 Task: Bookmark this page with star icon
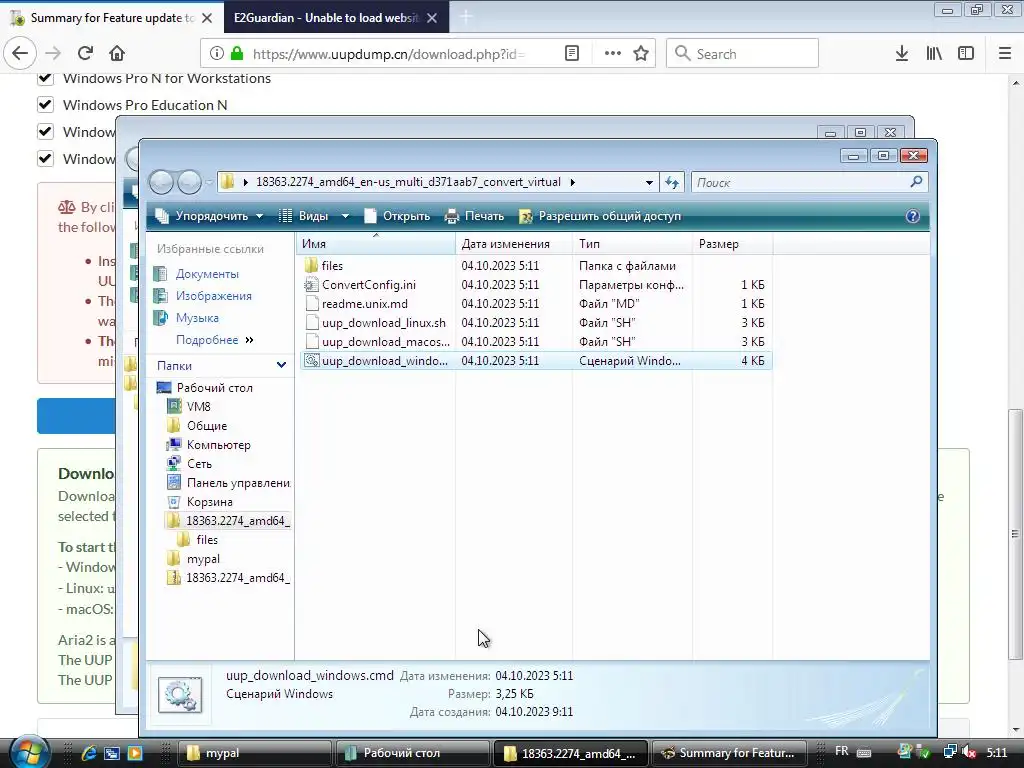point(641,54)
